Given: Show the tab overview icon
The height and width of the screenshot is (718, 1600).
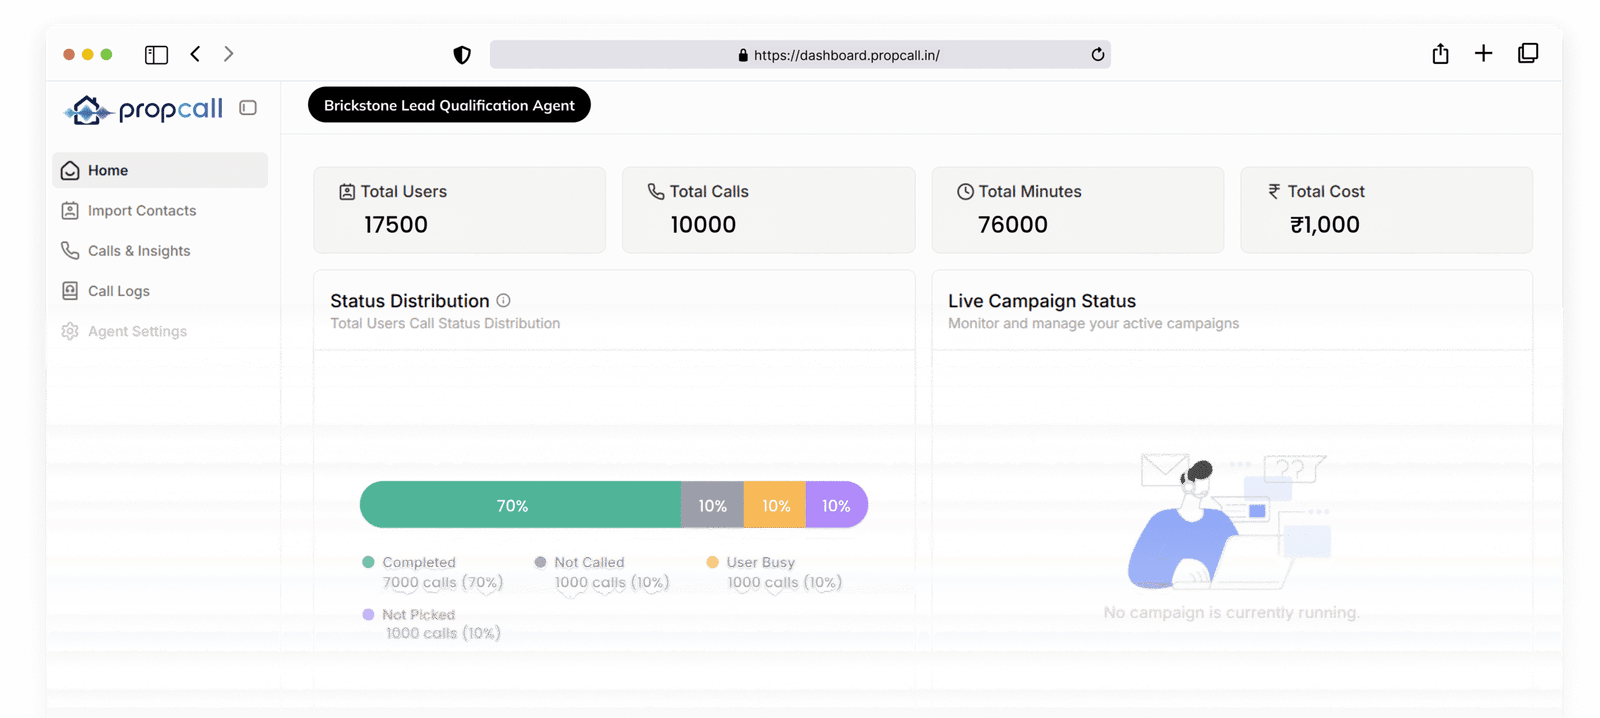Looking at the screenshot, I should pyautogui.click(x=1528, y=54).
